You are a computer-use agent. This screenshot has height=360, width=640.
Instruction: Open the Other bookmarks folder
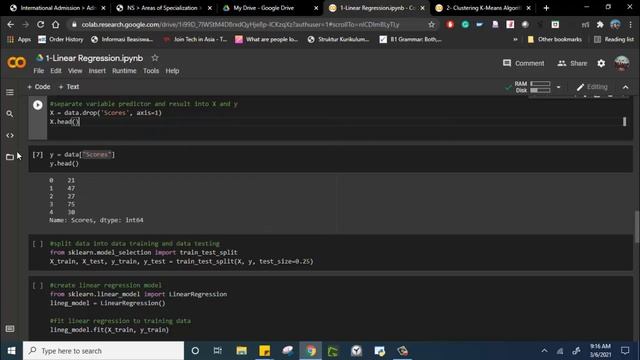click(554, 39)
